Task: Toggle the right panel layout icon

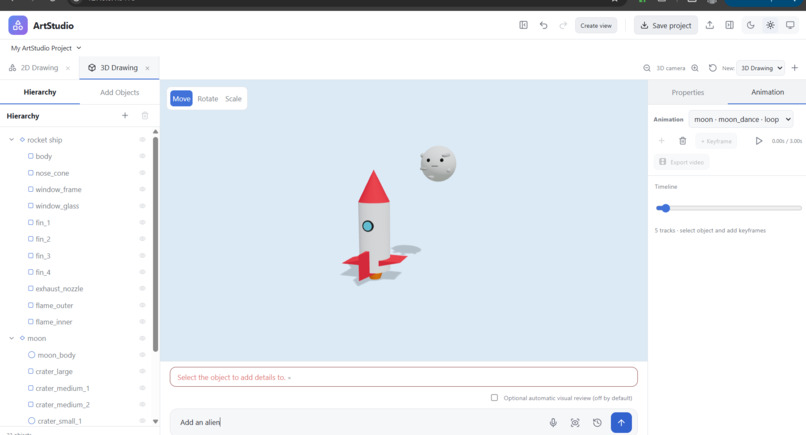Action: click(729, 25)
